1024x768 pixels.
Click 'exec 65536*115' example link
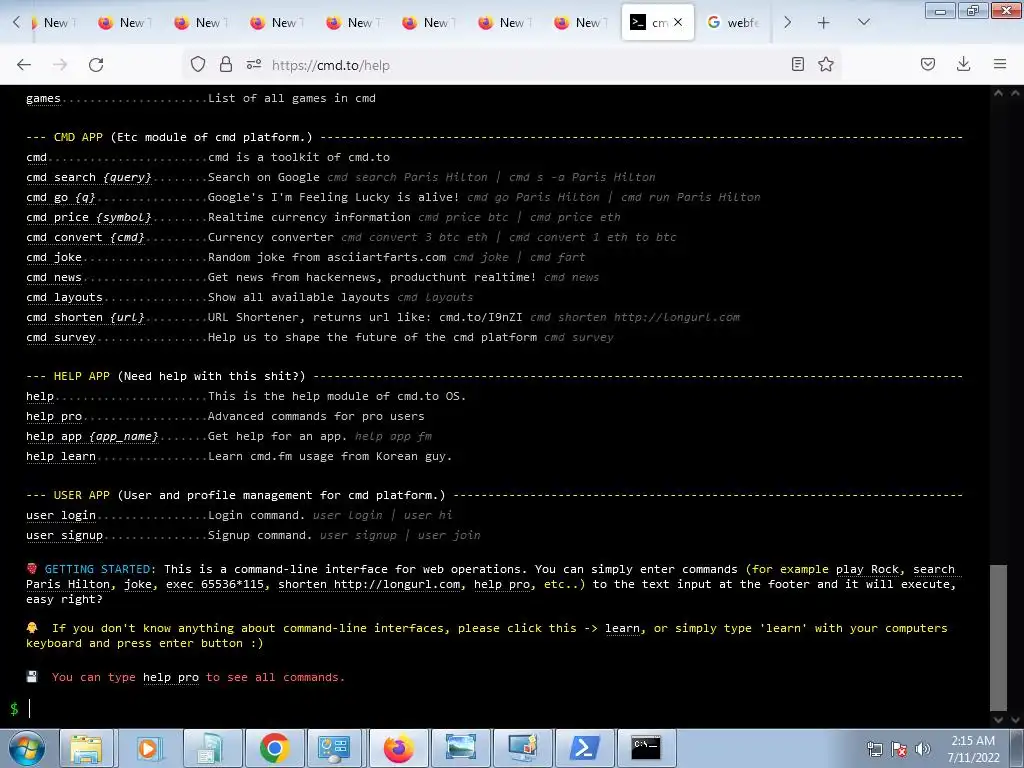pyautogui.click(x=216, y=584)
